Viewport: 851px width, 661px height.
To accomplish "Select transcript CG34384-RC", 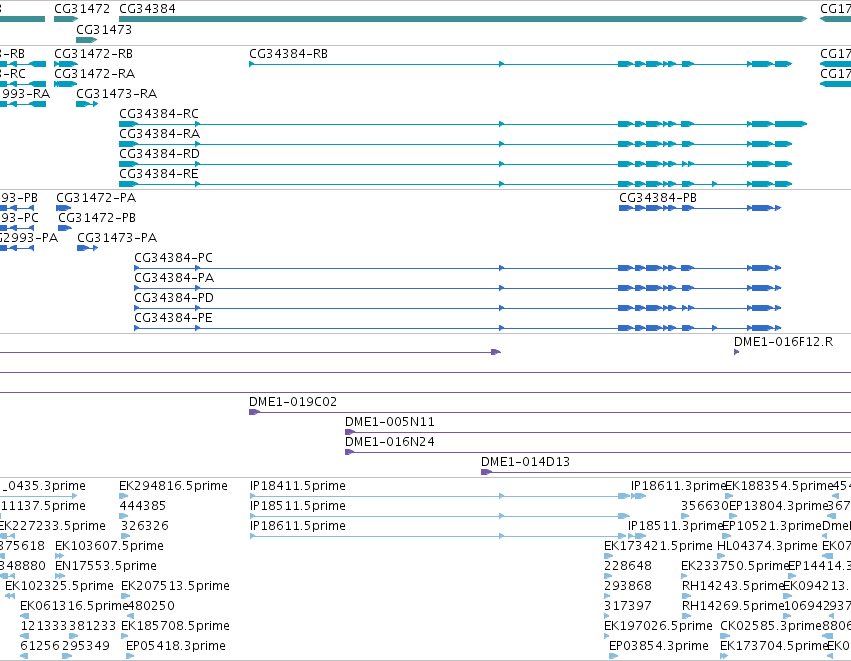I will pyautogui.click(x=463, y=124).
